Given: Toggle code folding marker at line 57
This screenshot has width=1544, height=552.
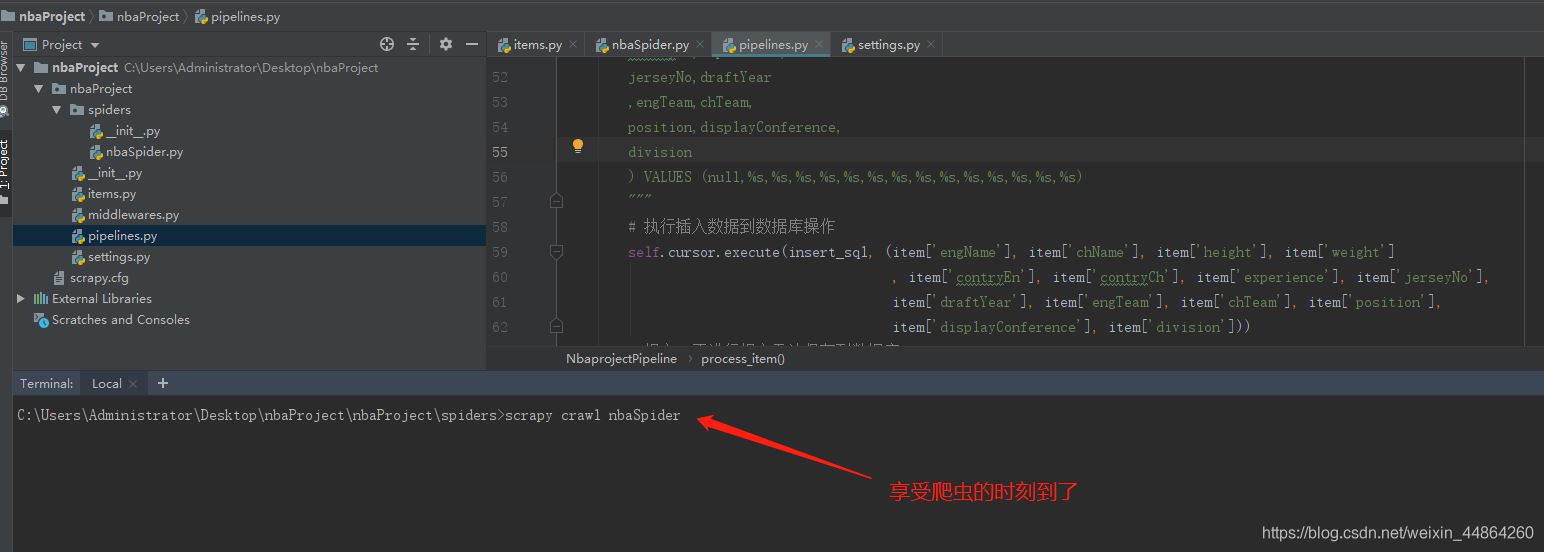Looking at the screenshot, I should (x=556, y=201).
